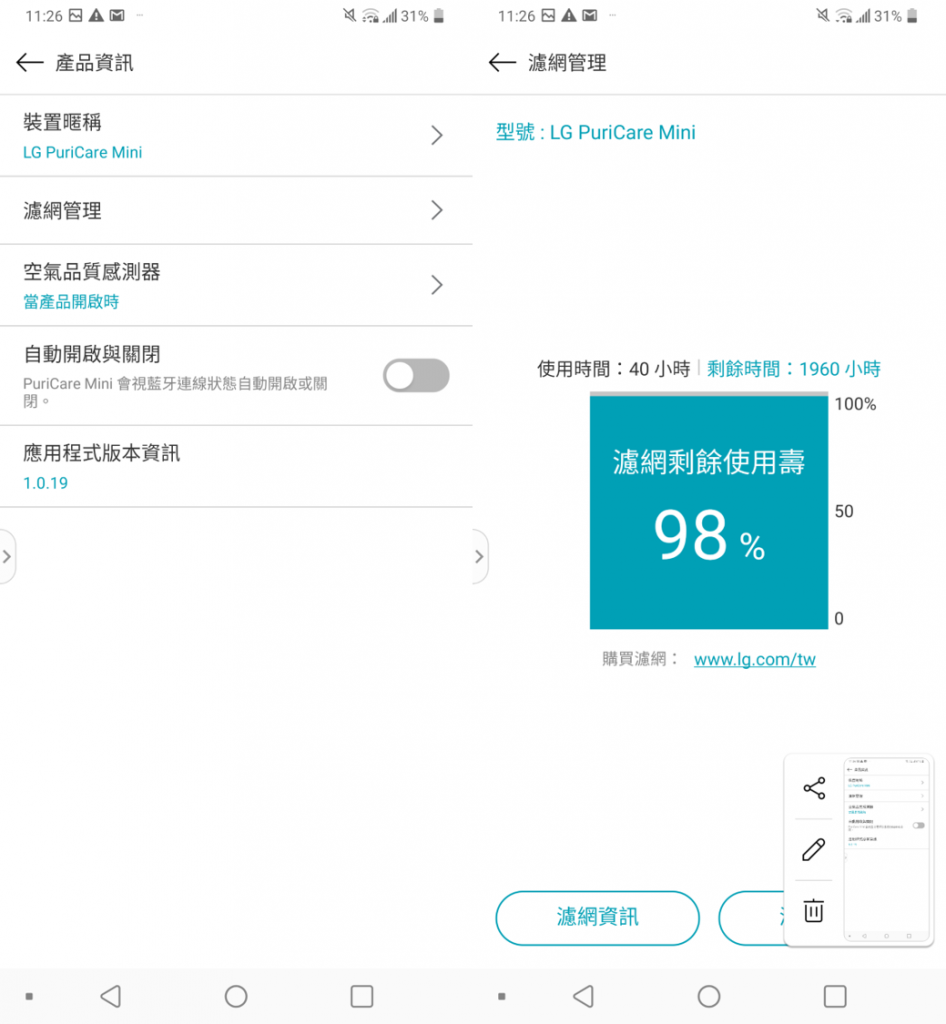
Task: Tap small dot nav icon on left screen
Action: coord(29,997)
